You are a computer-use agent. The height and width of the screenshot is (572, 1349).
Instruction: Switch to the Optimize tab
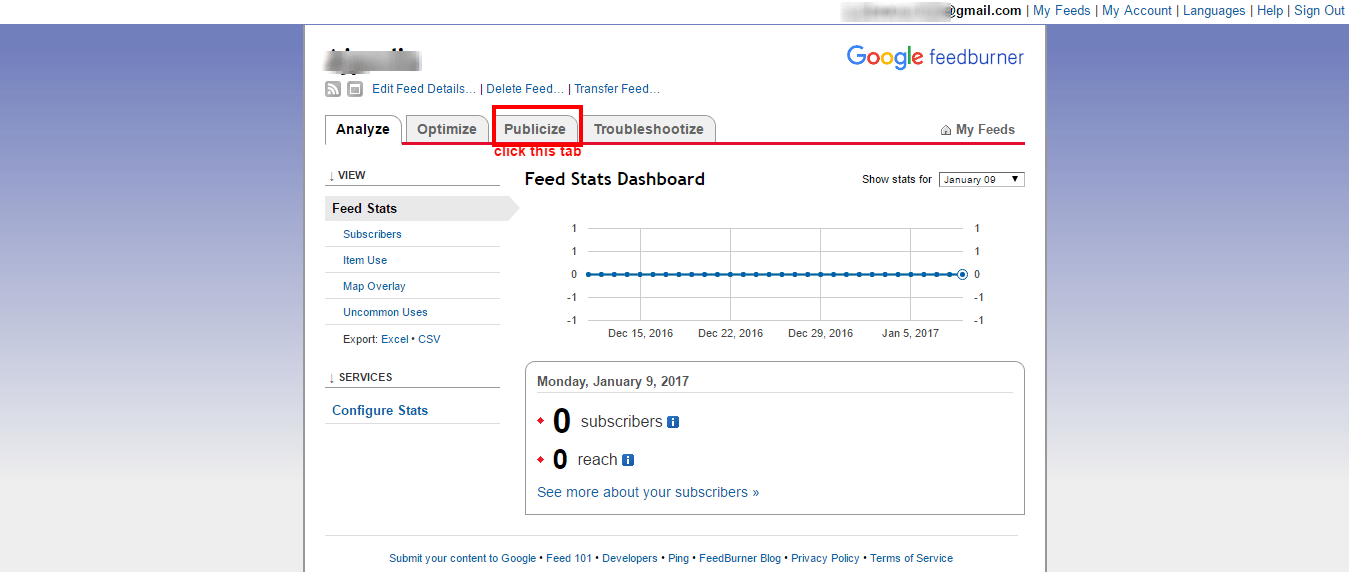click(447, 129)
